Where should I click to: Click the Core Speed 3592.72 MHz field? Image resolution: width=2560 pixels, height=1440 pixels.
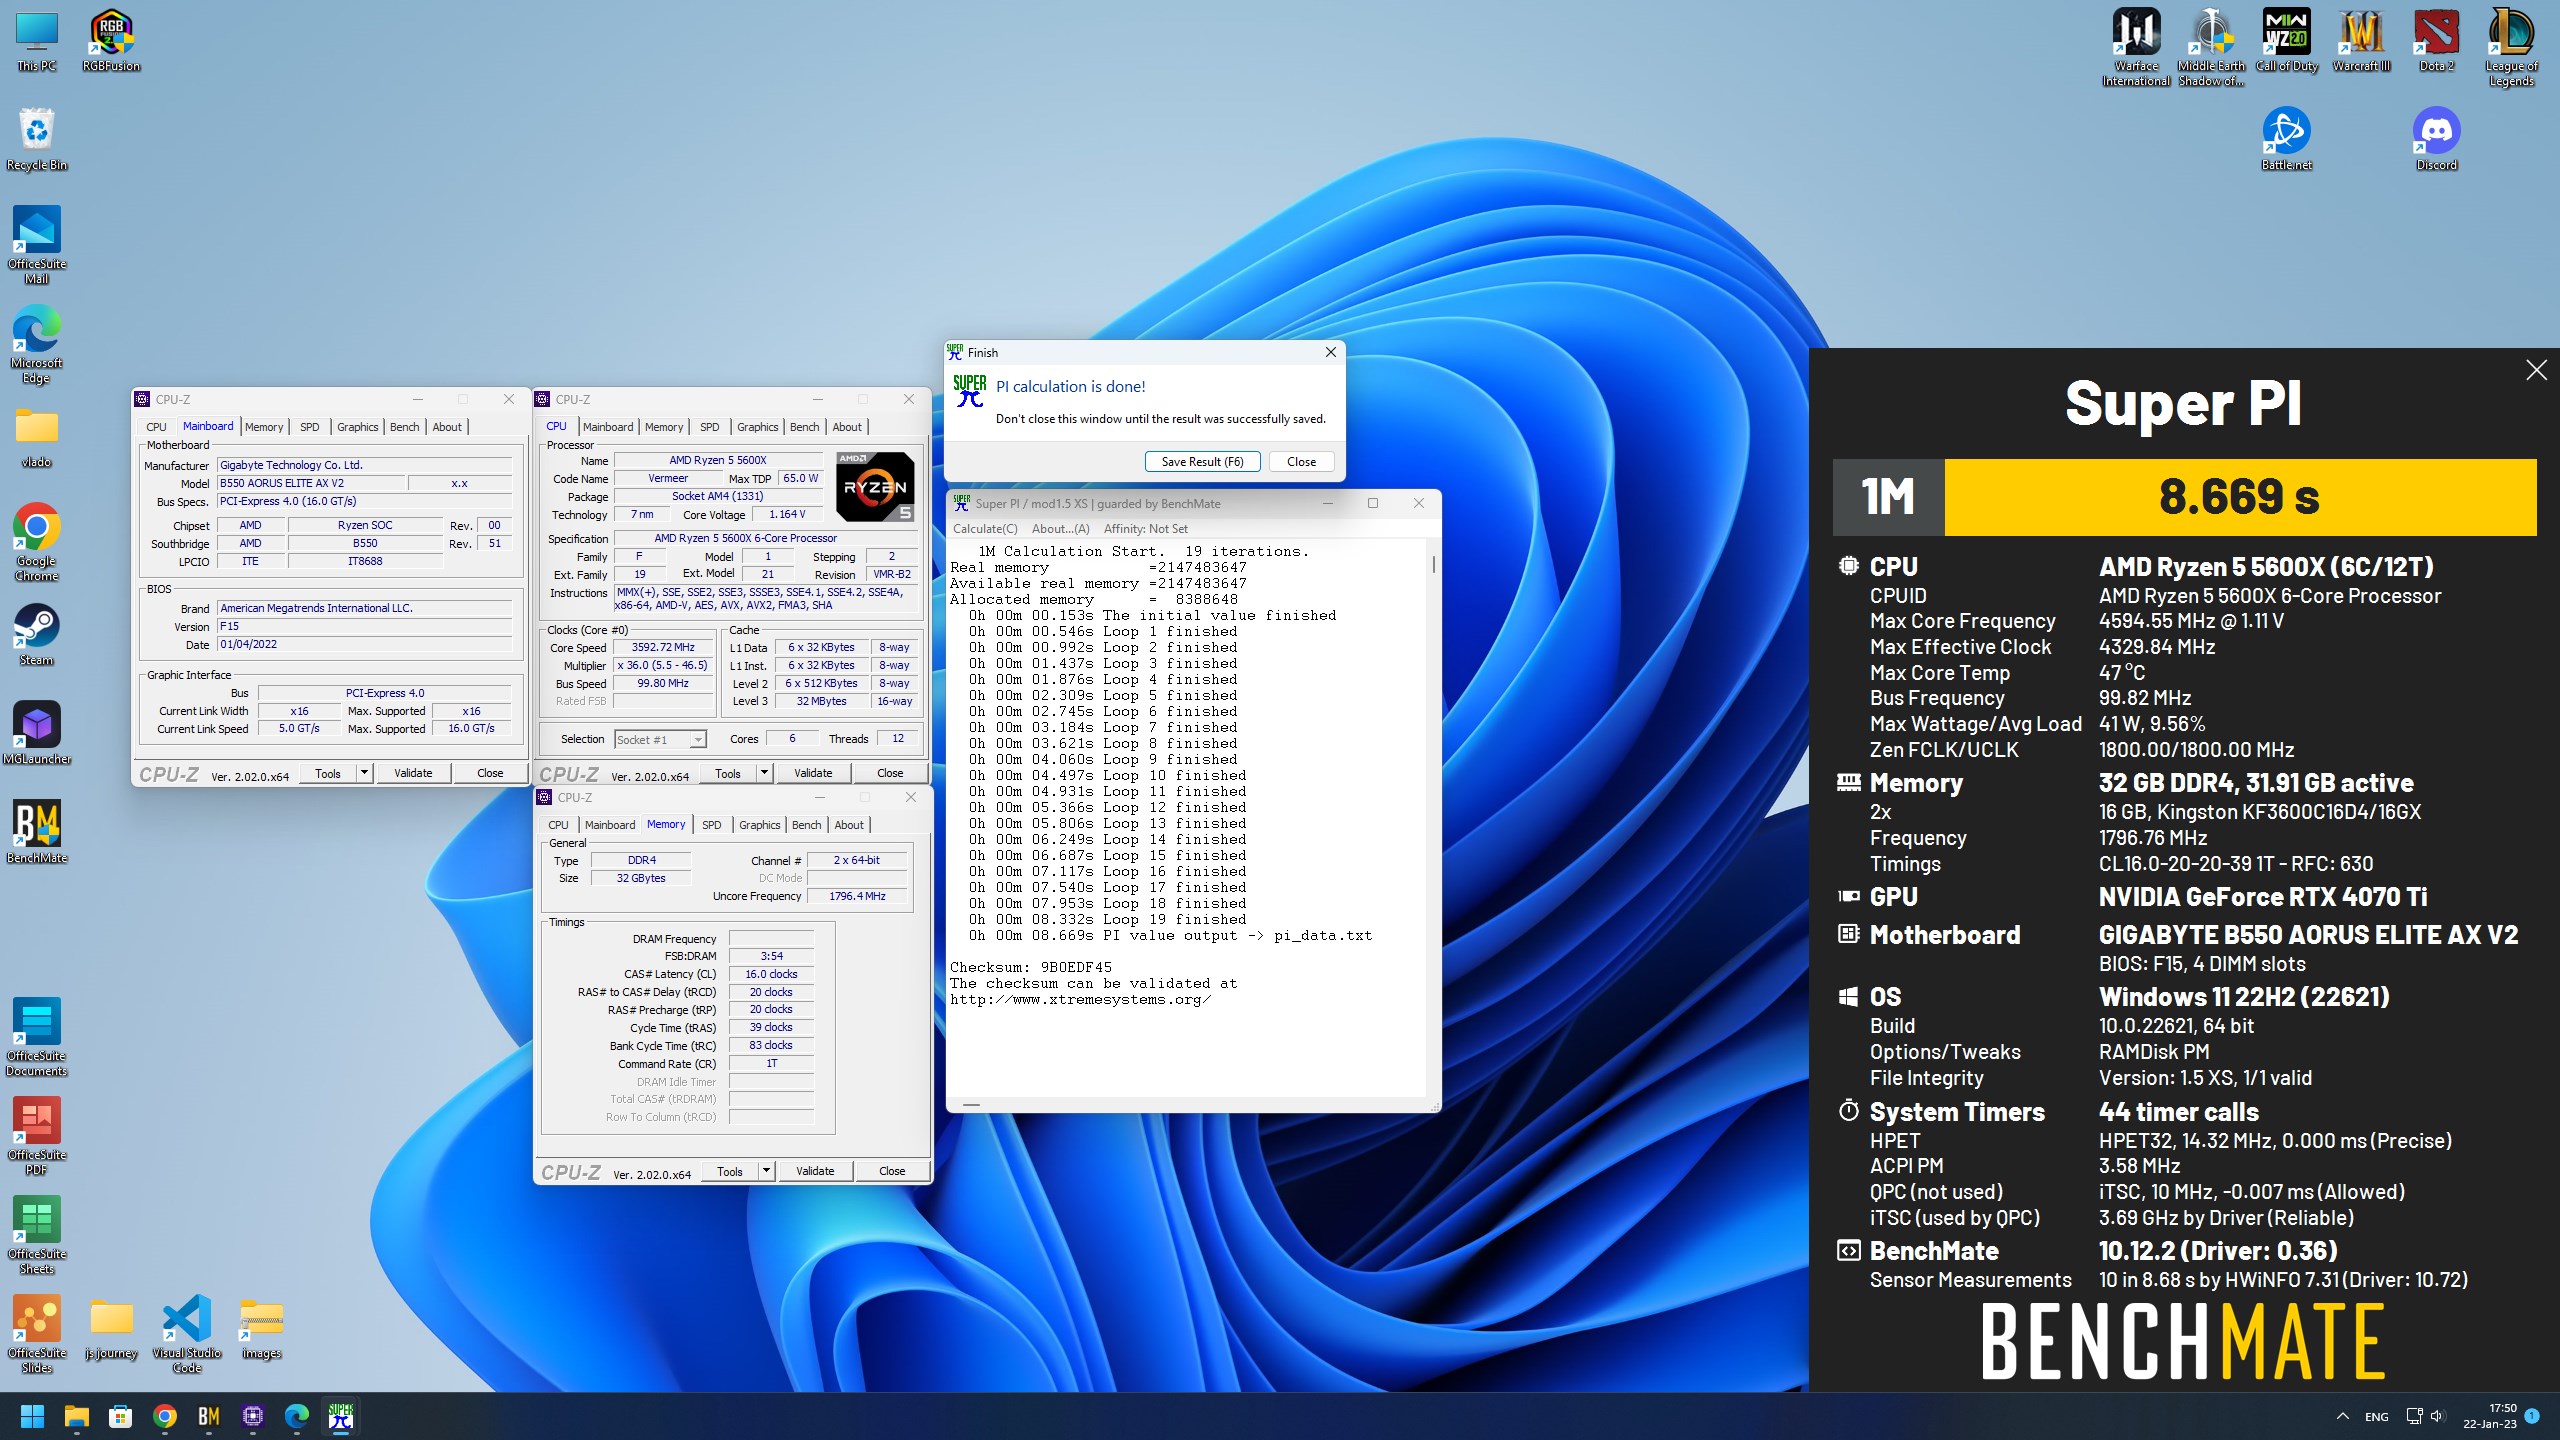pos(663,647)
